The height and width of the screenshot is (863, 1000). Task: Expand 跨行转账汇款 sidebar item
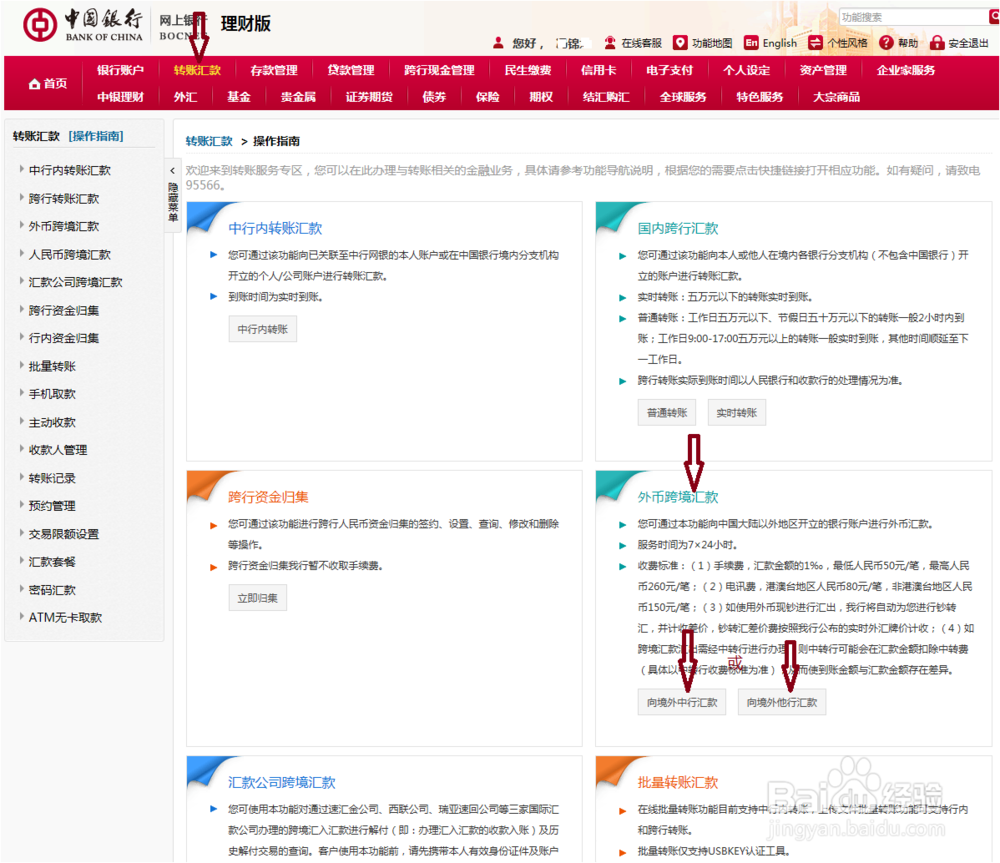[x=64, y=198]
